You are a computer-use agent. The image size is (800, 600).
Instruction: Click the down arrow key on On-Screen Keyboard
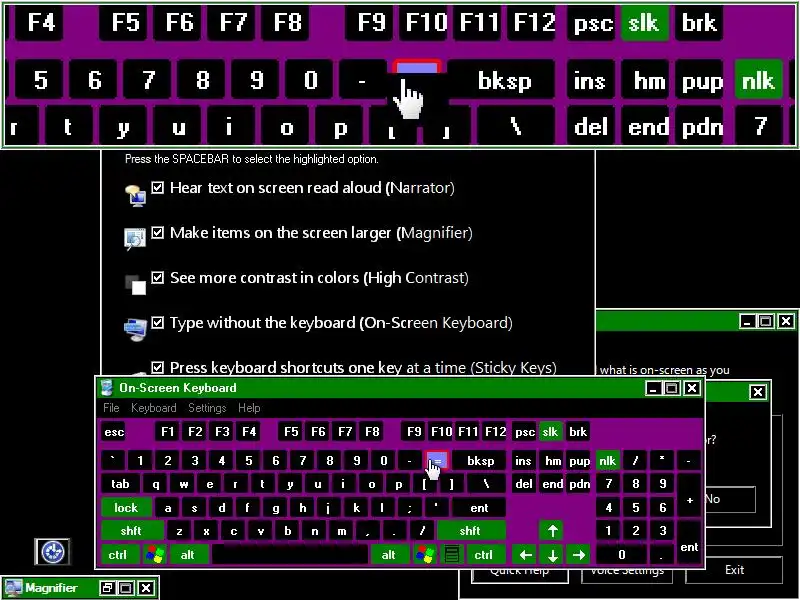point(552,554)
